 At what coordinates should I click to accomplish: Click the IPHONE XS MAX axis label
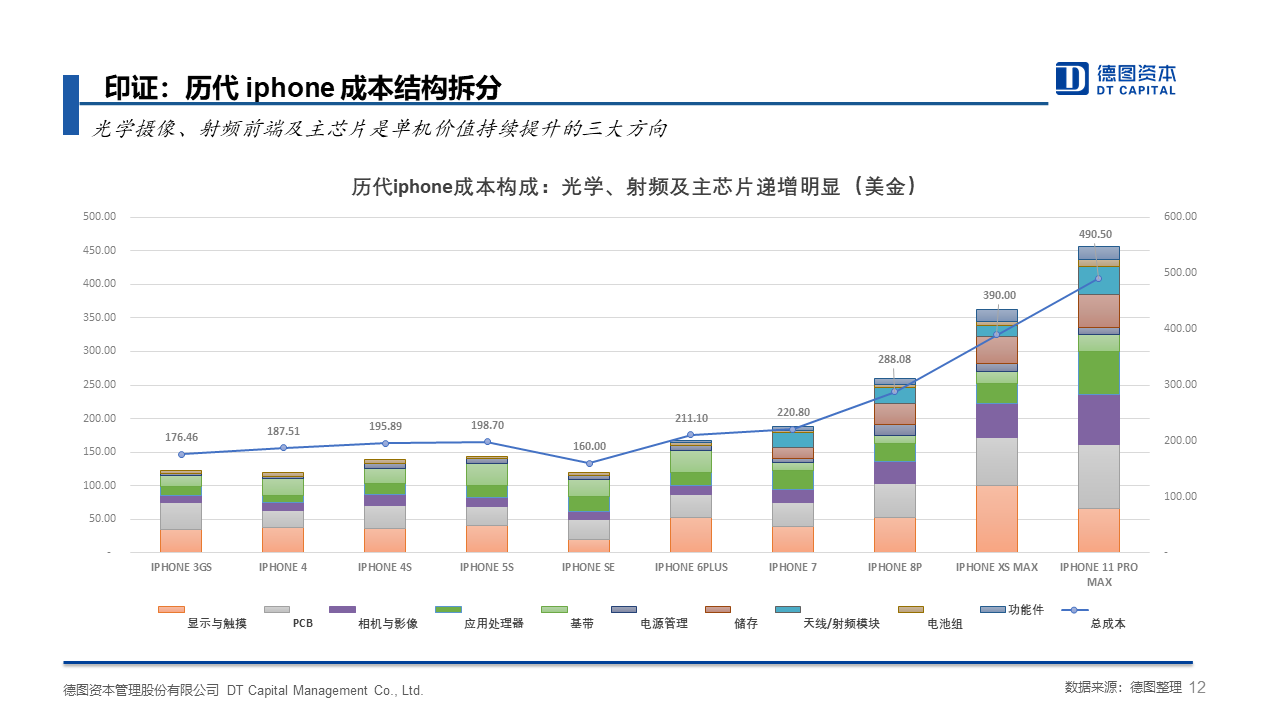(997, 567)
